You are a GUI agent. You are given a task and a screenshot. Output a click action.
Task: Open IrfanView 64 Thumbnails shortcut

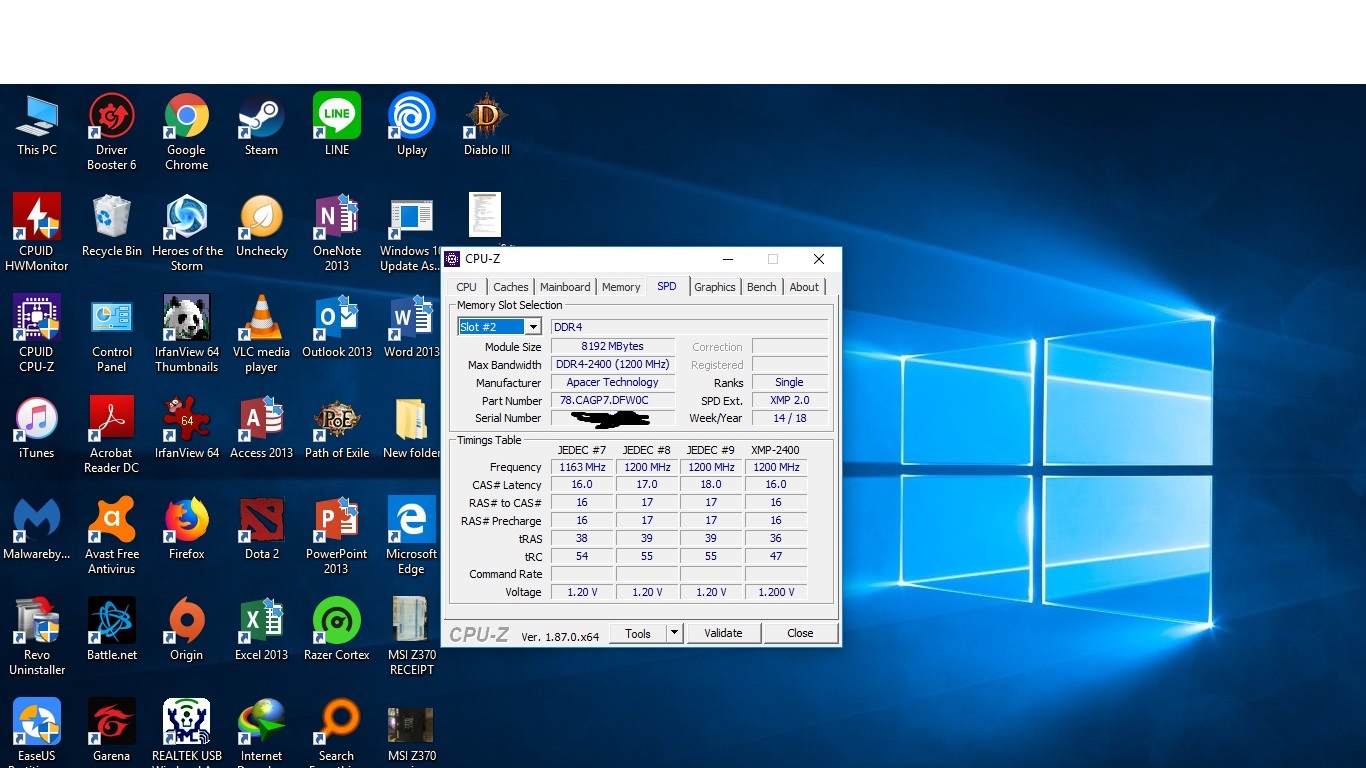tap(187, 334)
